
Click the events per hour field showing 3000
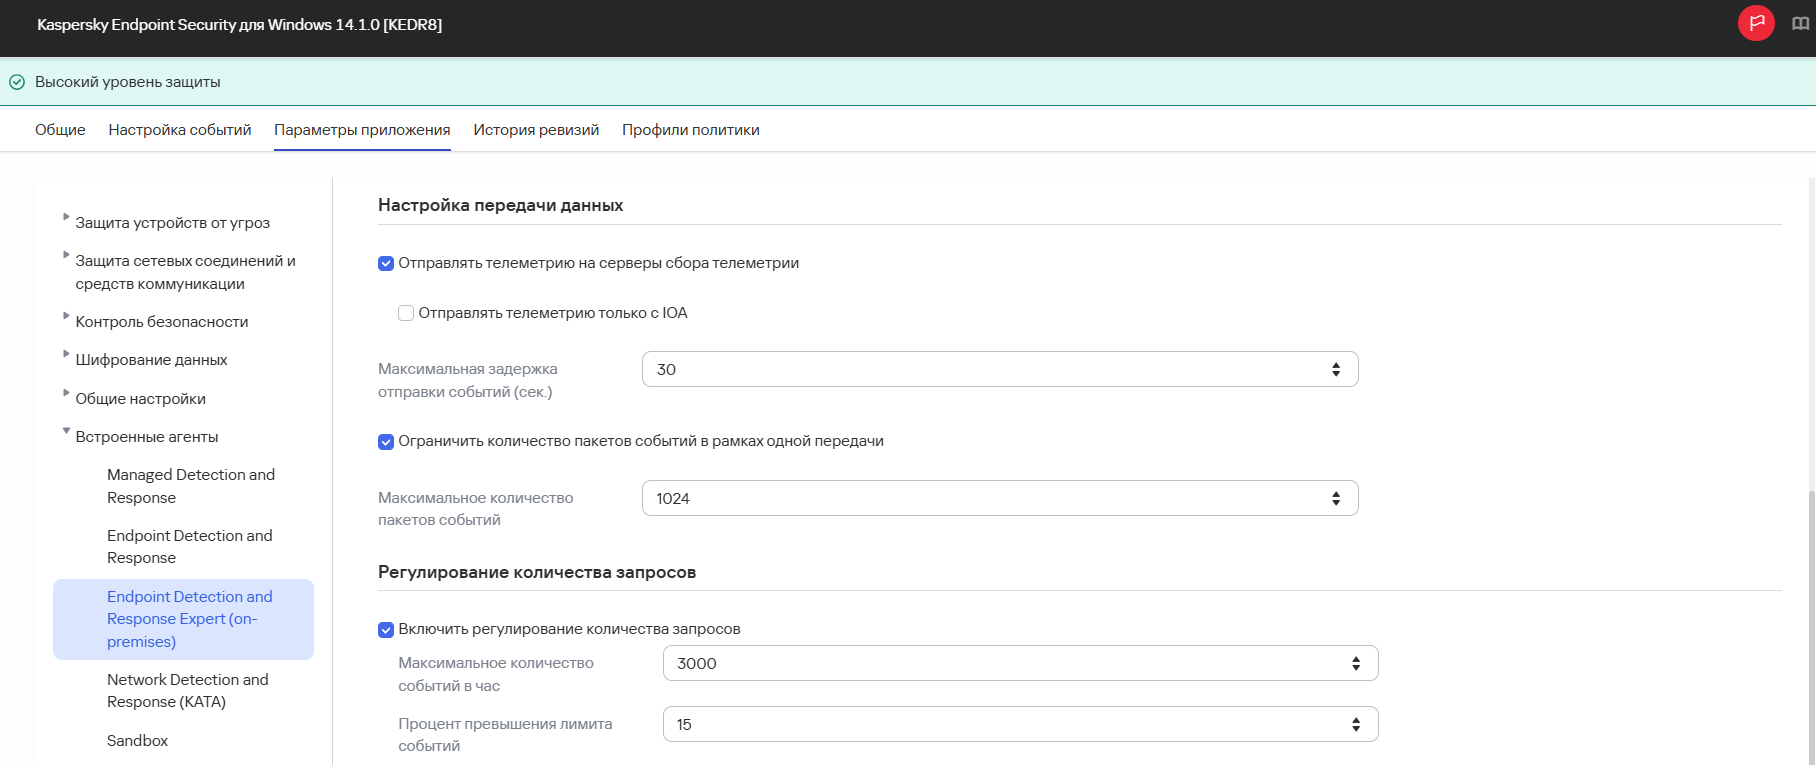(x=1020, y=663)
